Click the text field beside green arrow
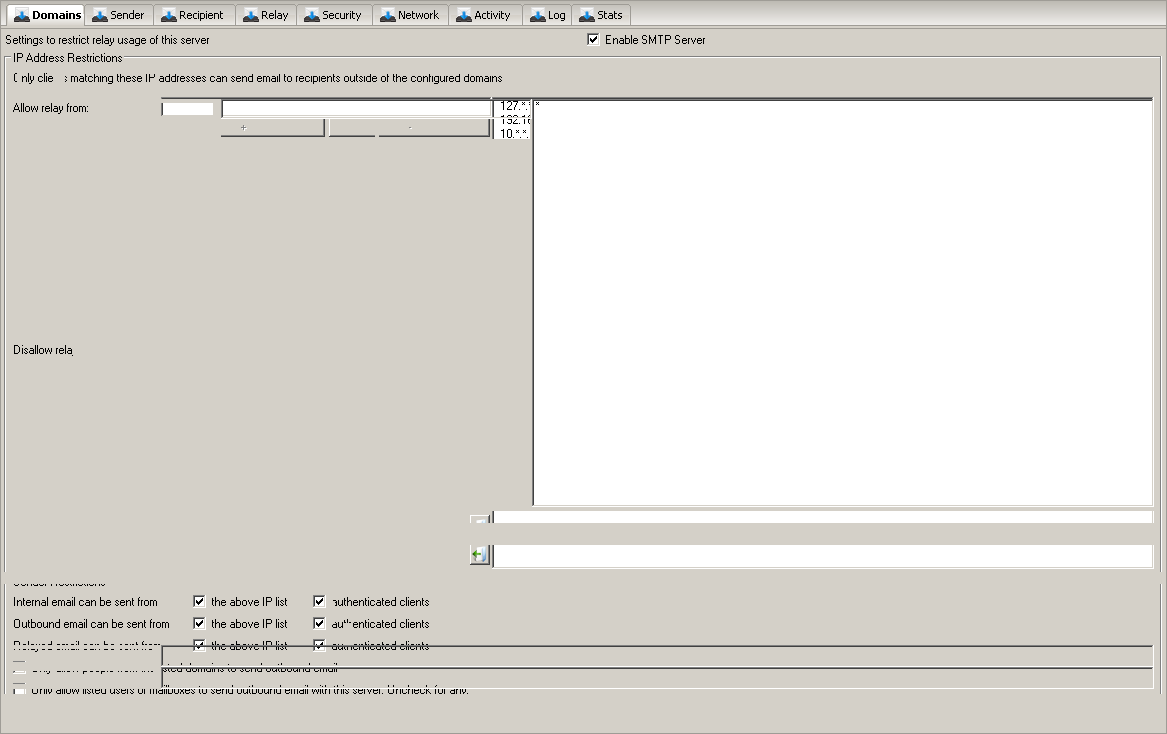This screenshot has height=734, width=1167. pos(822,556)
